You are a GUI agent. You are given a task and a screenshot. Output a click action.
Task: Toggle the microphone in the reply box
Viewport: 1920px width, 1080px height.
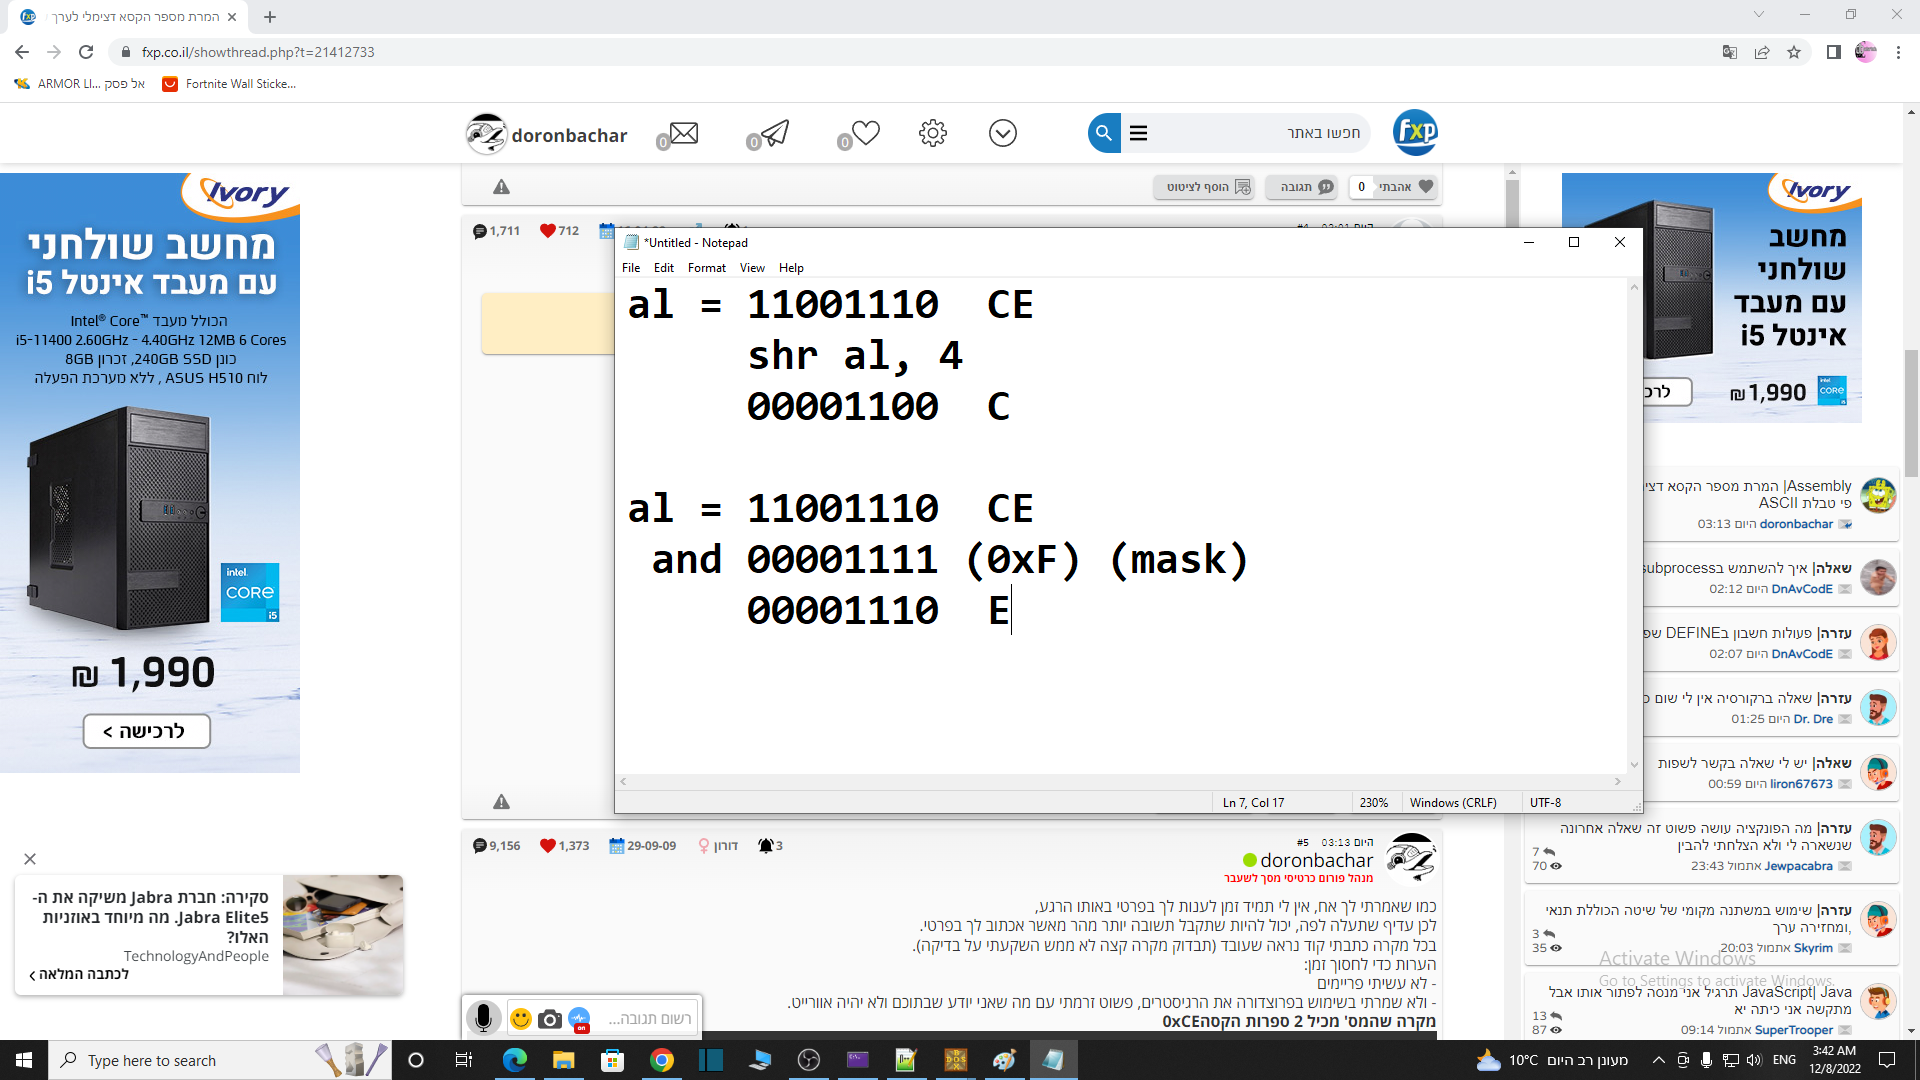pos(484,1017)
